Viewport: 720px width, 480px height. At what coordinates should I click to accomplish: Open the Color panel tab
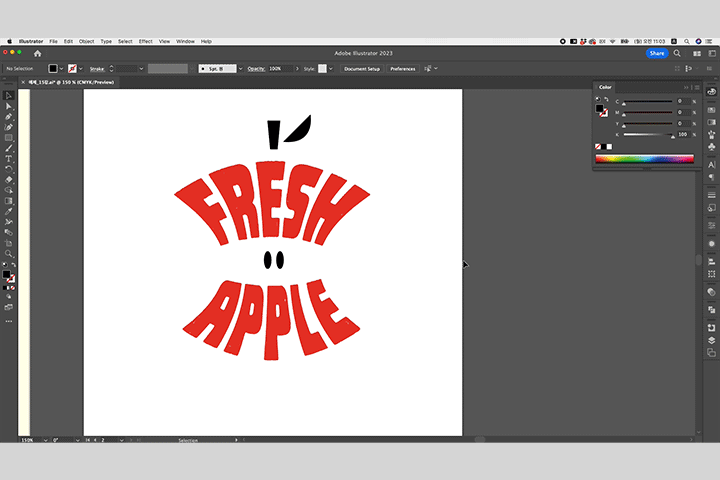(605, 87)
